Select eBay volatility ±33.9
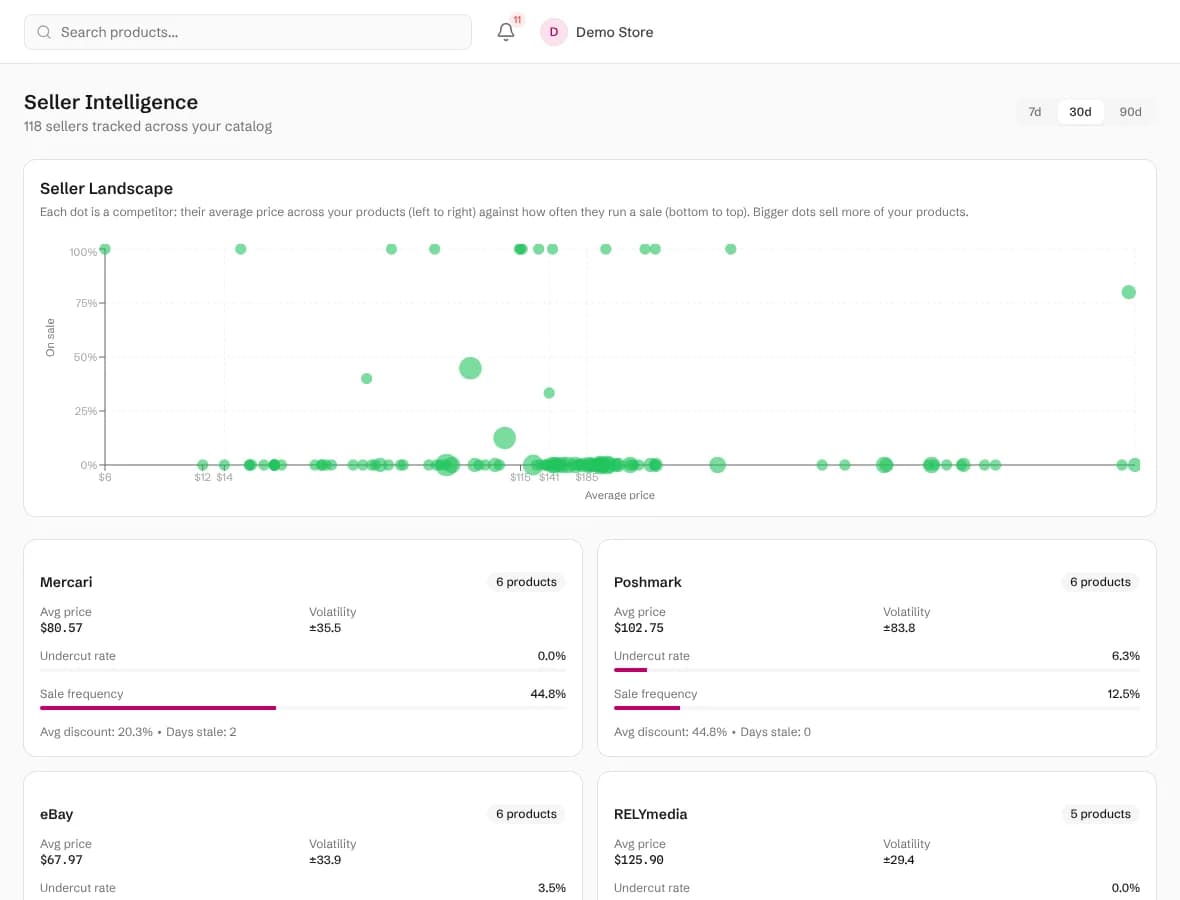 click(325, 859)
